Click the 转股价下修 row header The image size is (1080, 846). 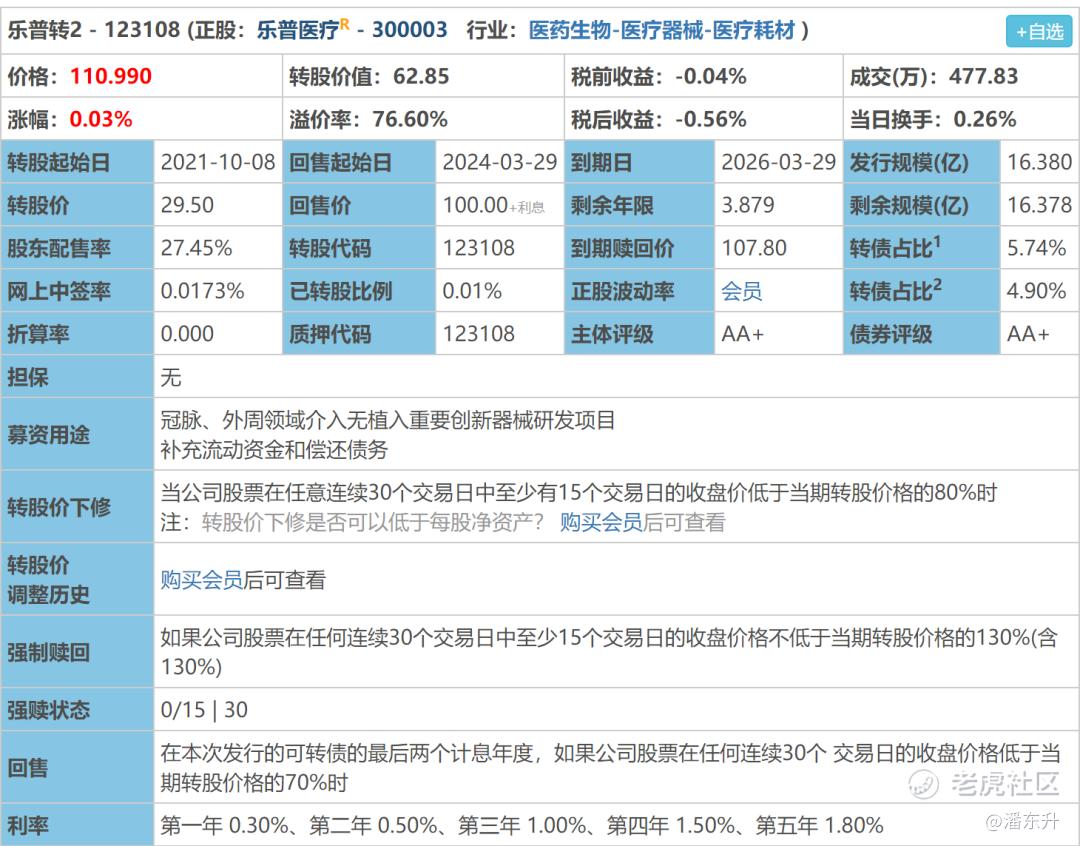click(77, 507)
